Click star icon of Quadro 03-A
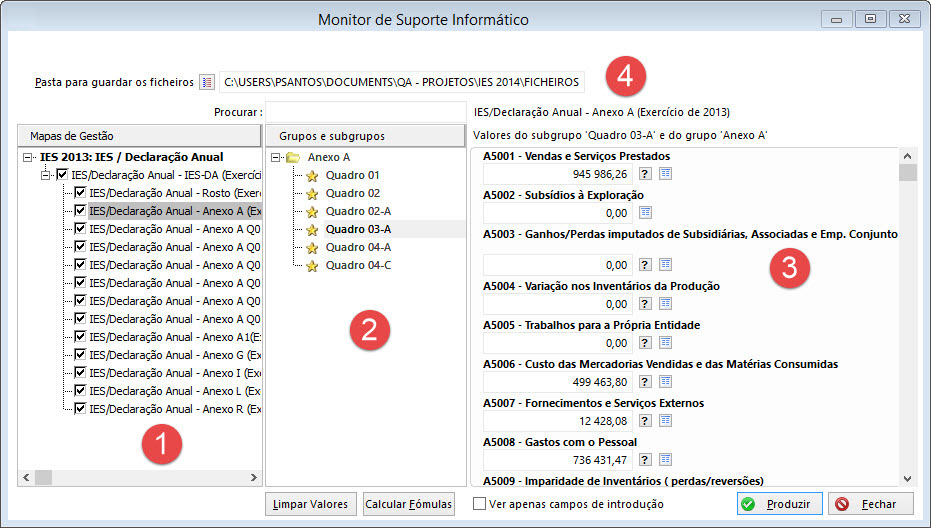 click(312, 230)
